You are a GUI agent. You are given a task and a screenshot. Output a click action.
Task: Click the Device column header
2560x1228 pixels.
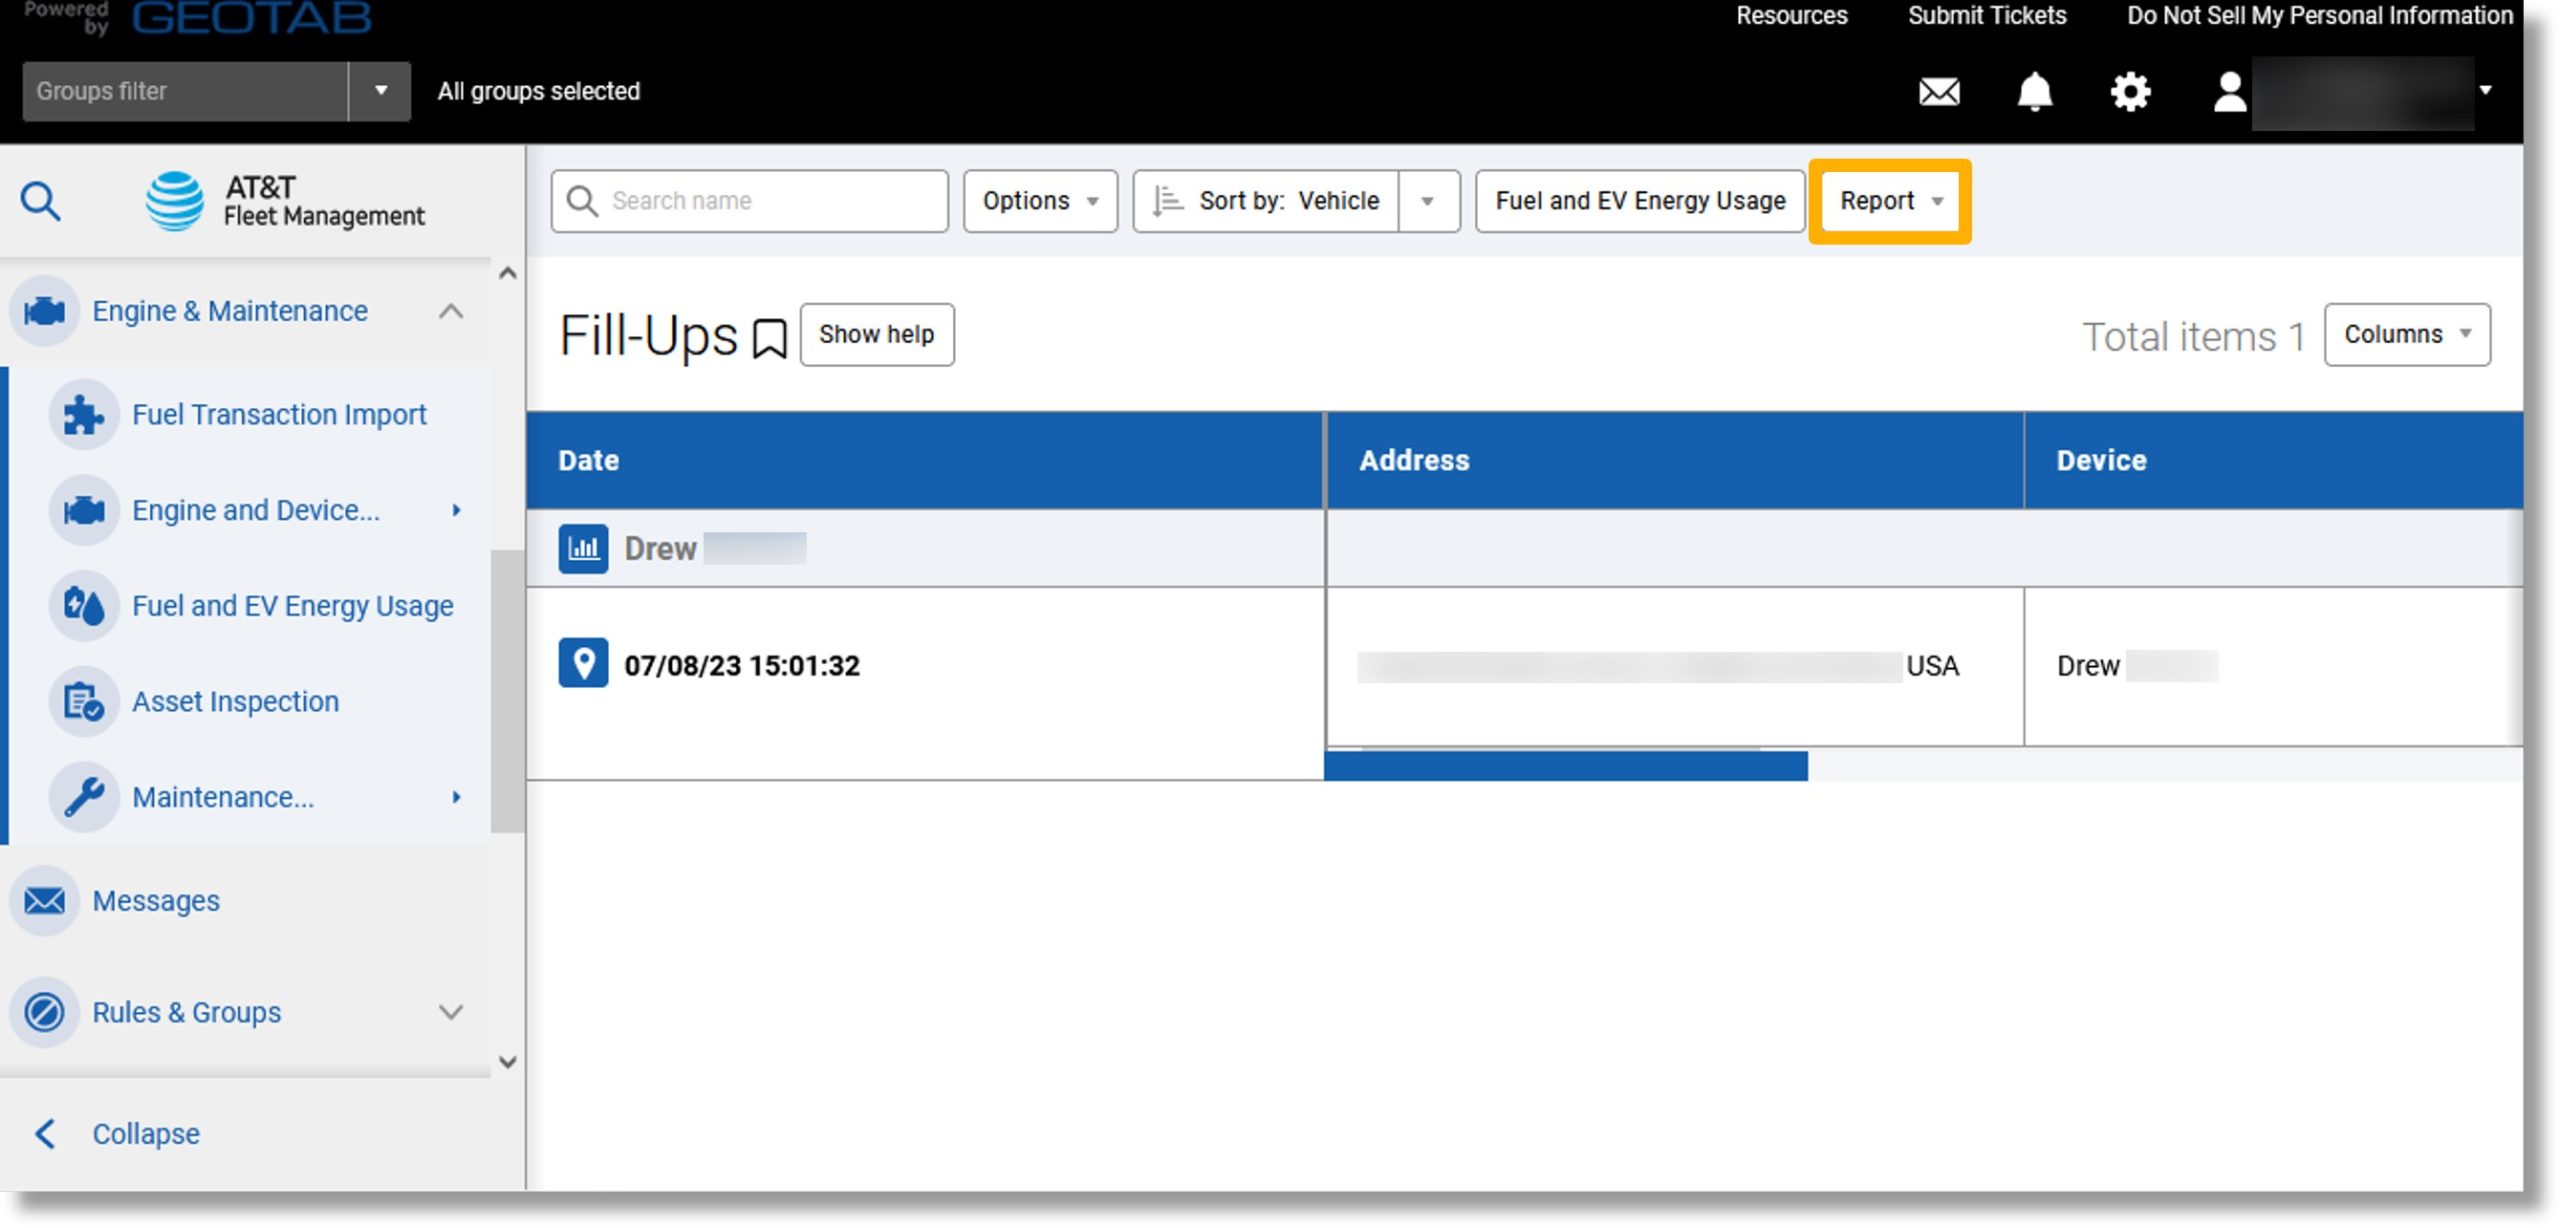click(x=2273, y=461)
